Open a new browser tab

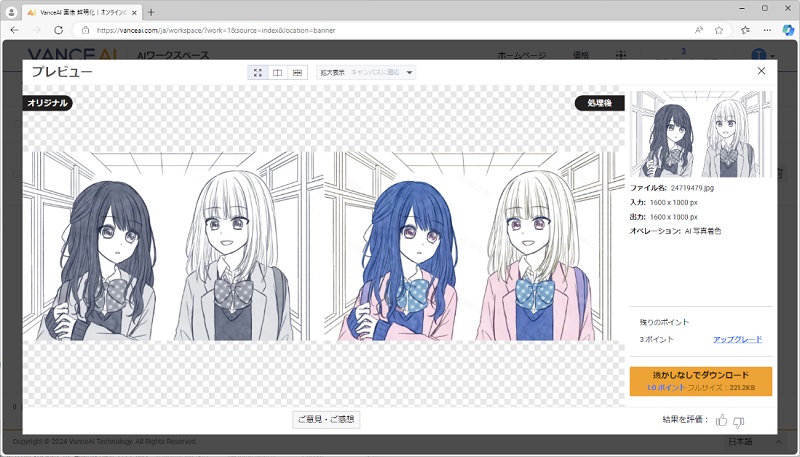click(151, 12)
